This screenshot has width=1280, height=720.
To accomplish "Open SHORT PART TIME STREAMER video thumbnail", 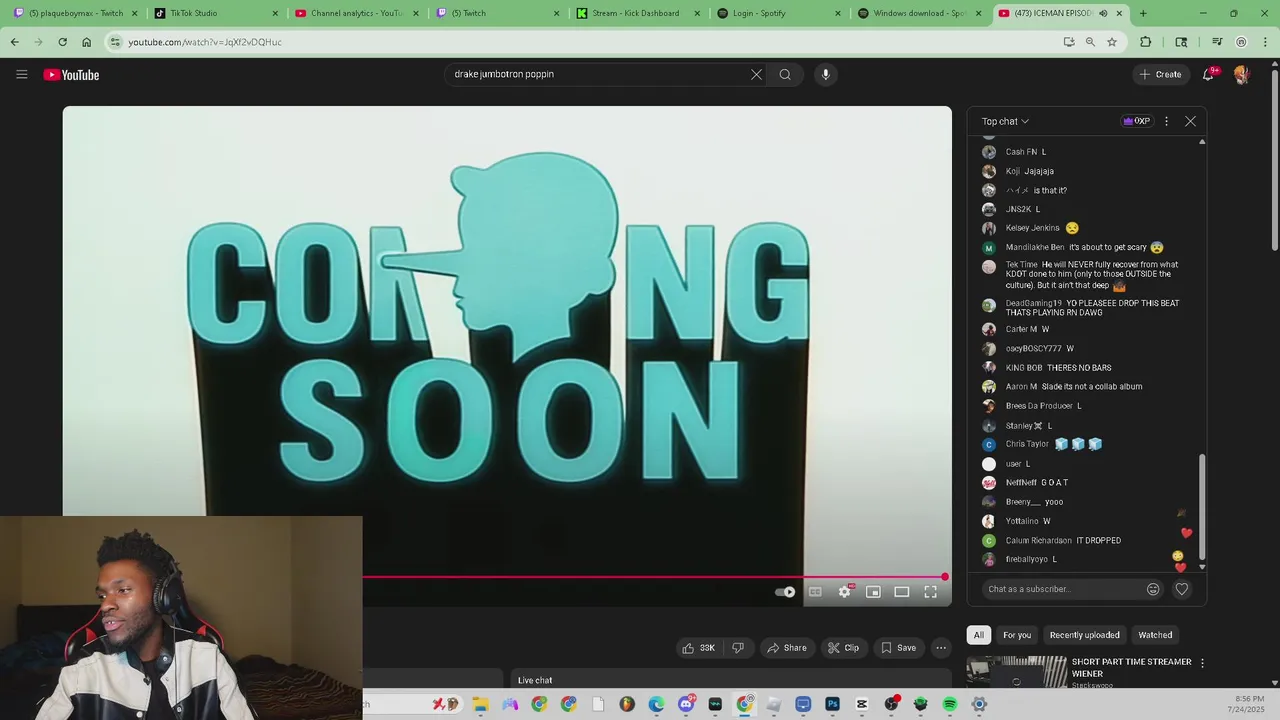I will click(1017, 673).
